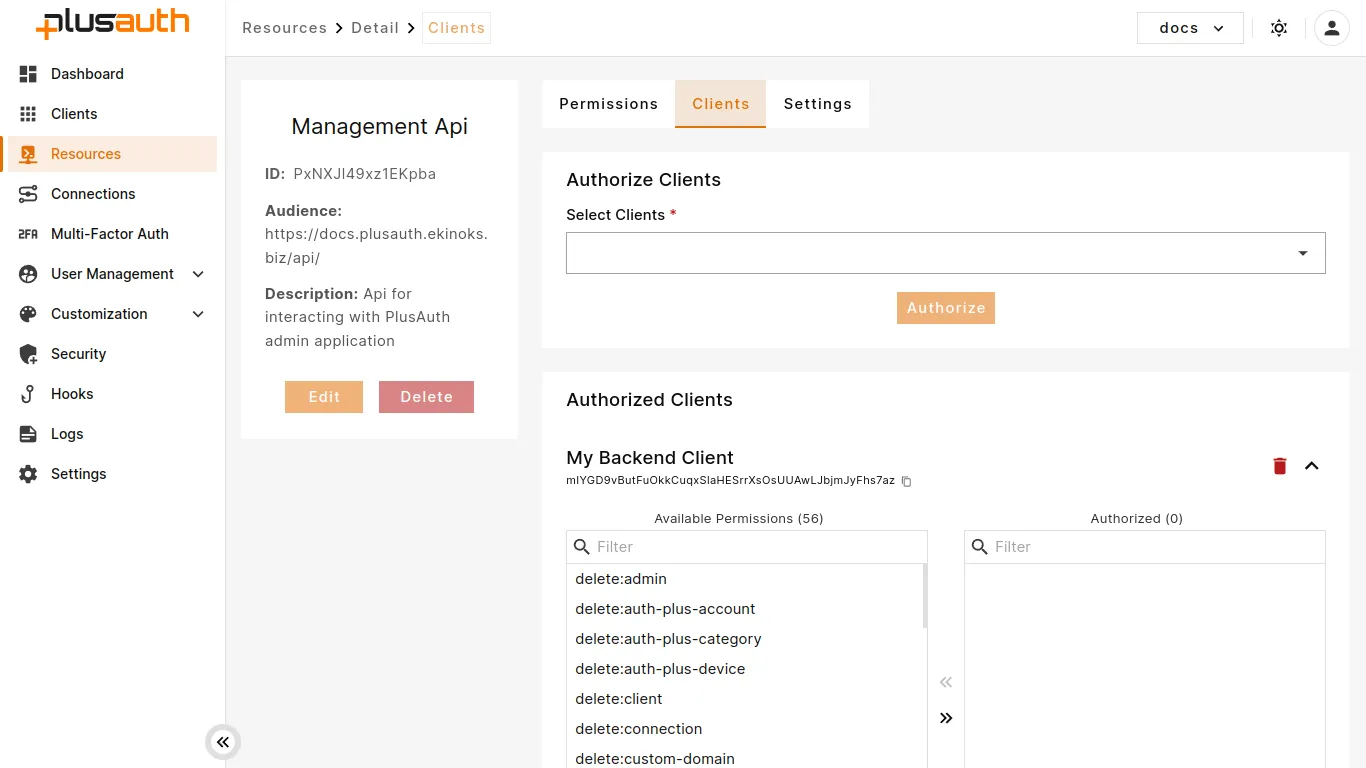
Task: Open the Security section
Action: point(78,354)
